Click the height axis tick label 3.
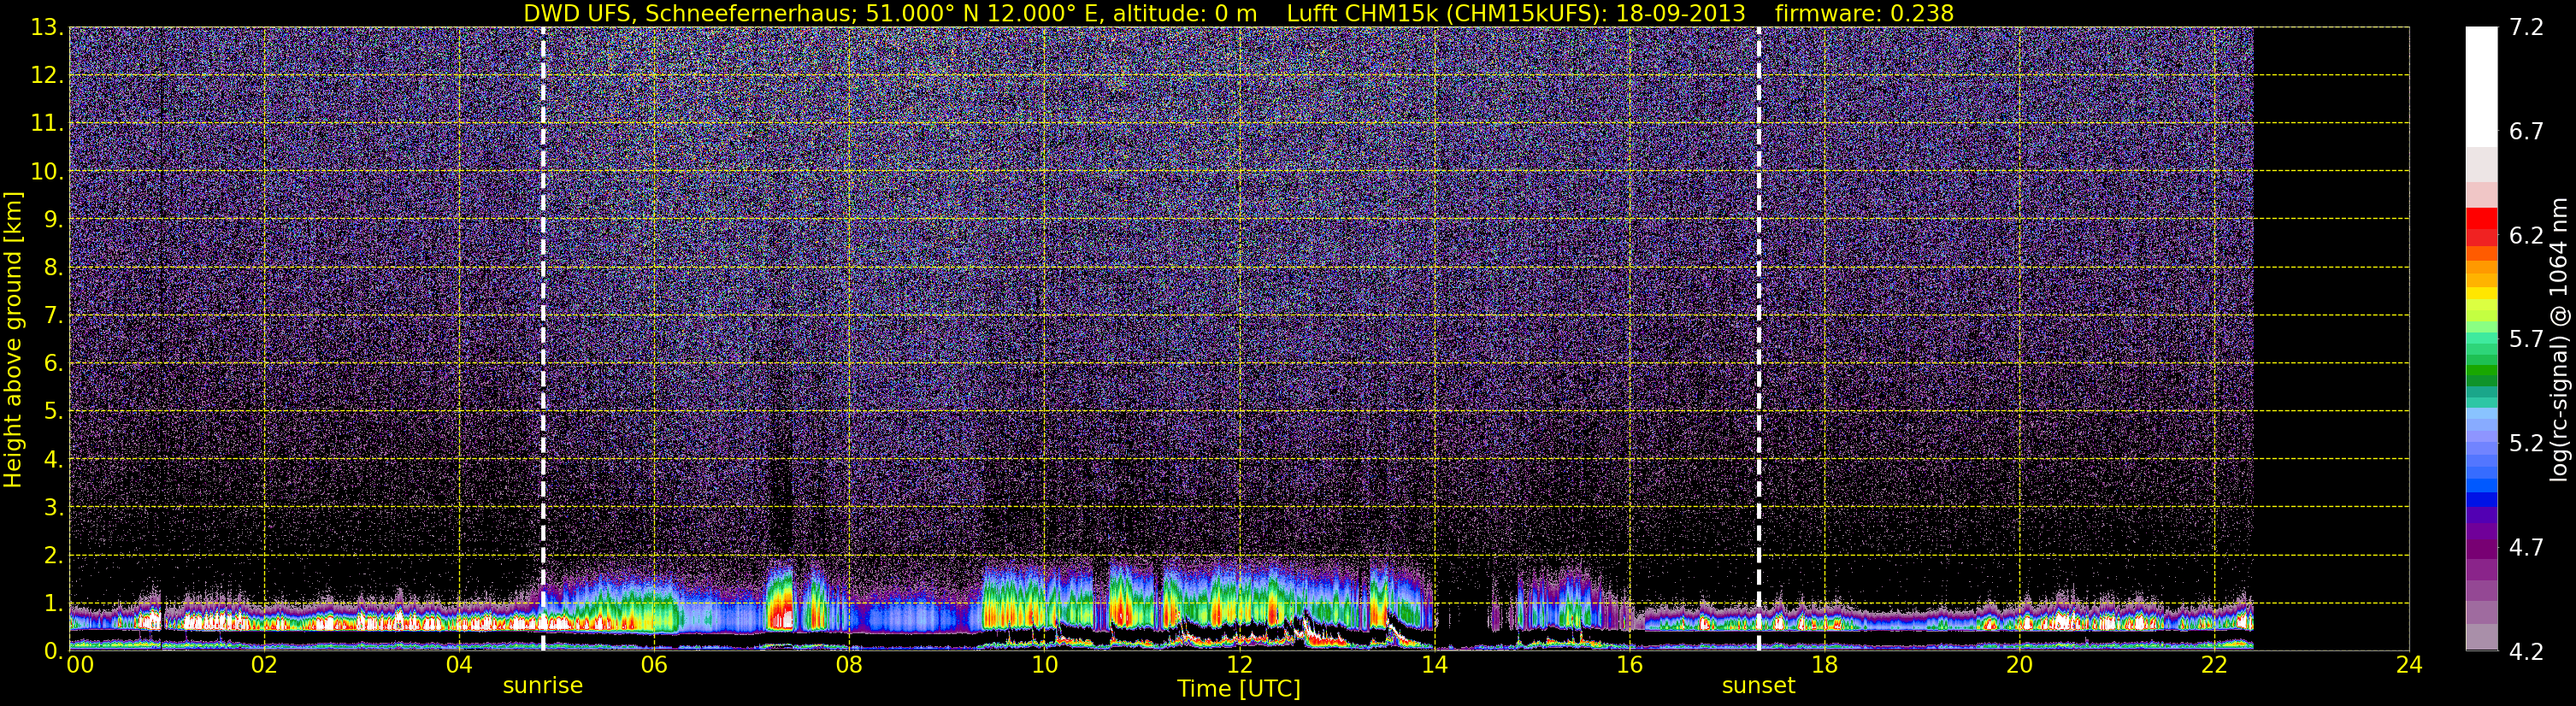2576x706 pixels. click(x=53, y=508)
